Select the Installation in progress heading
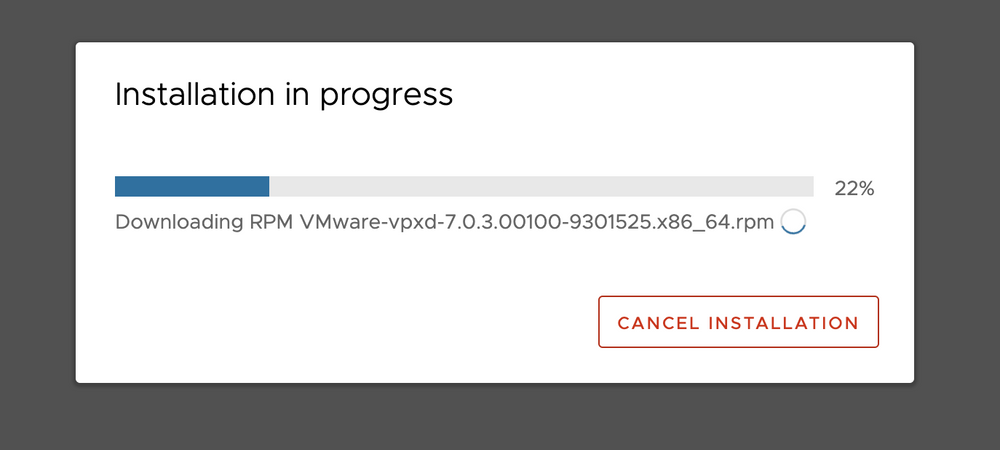 click(x=284, y=96)
